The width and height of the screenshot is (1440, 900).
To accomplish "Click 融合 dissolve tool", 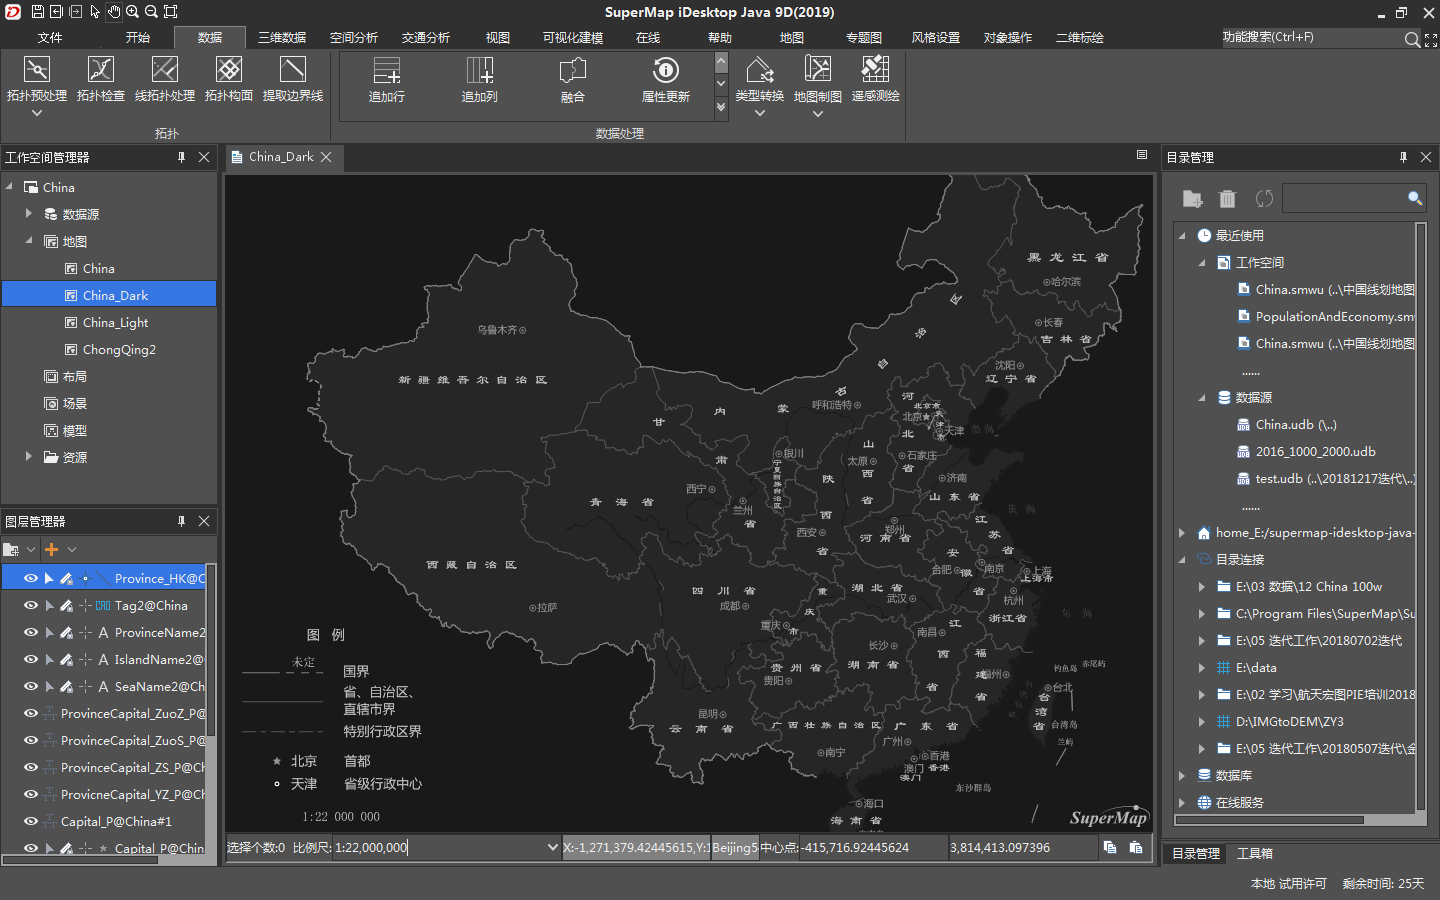I will [572, 80].
